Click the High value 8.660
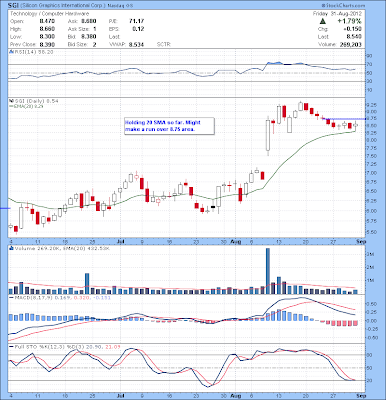This screenshot has height=400, width=386. tap(47, 29)
